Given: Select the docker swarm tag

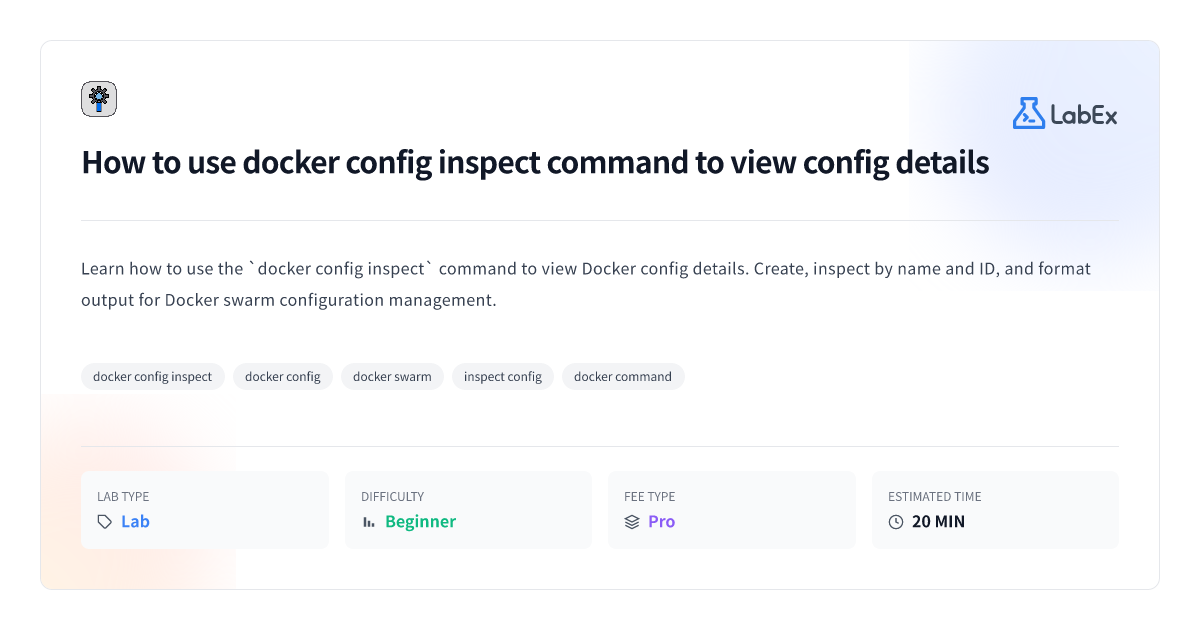Looking at the screenshot, I should coord(392,377).
